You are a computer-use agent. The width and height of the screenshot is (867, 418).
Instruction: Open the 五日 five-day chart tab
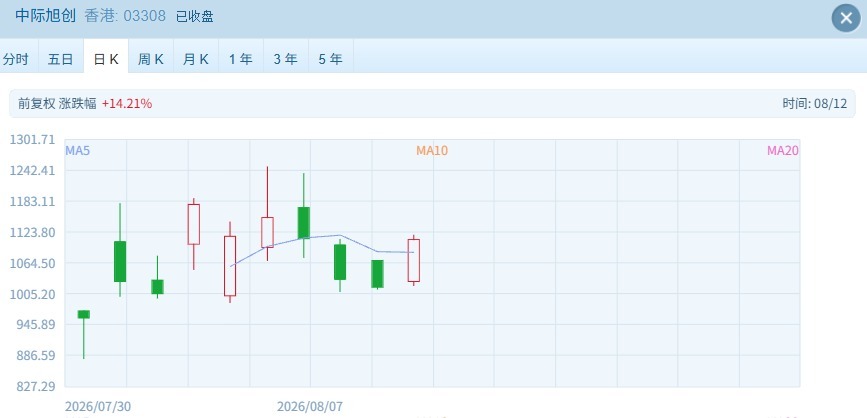[61, 59]
